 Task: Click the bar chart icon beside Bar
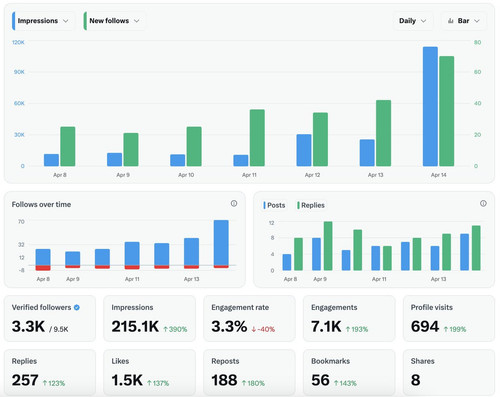[x=451, y=21]
